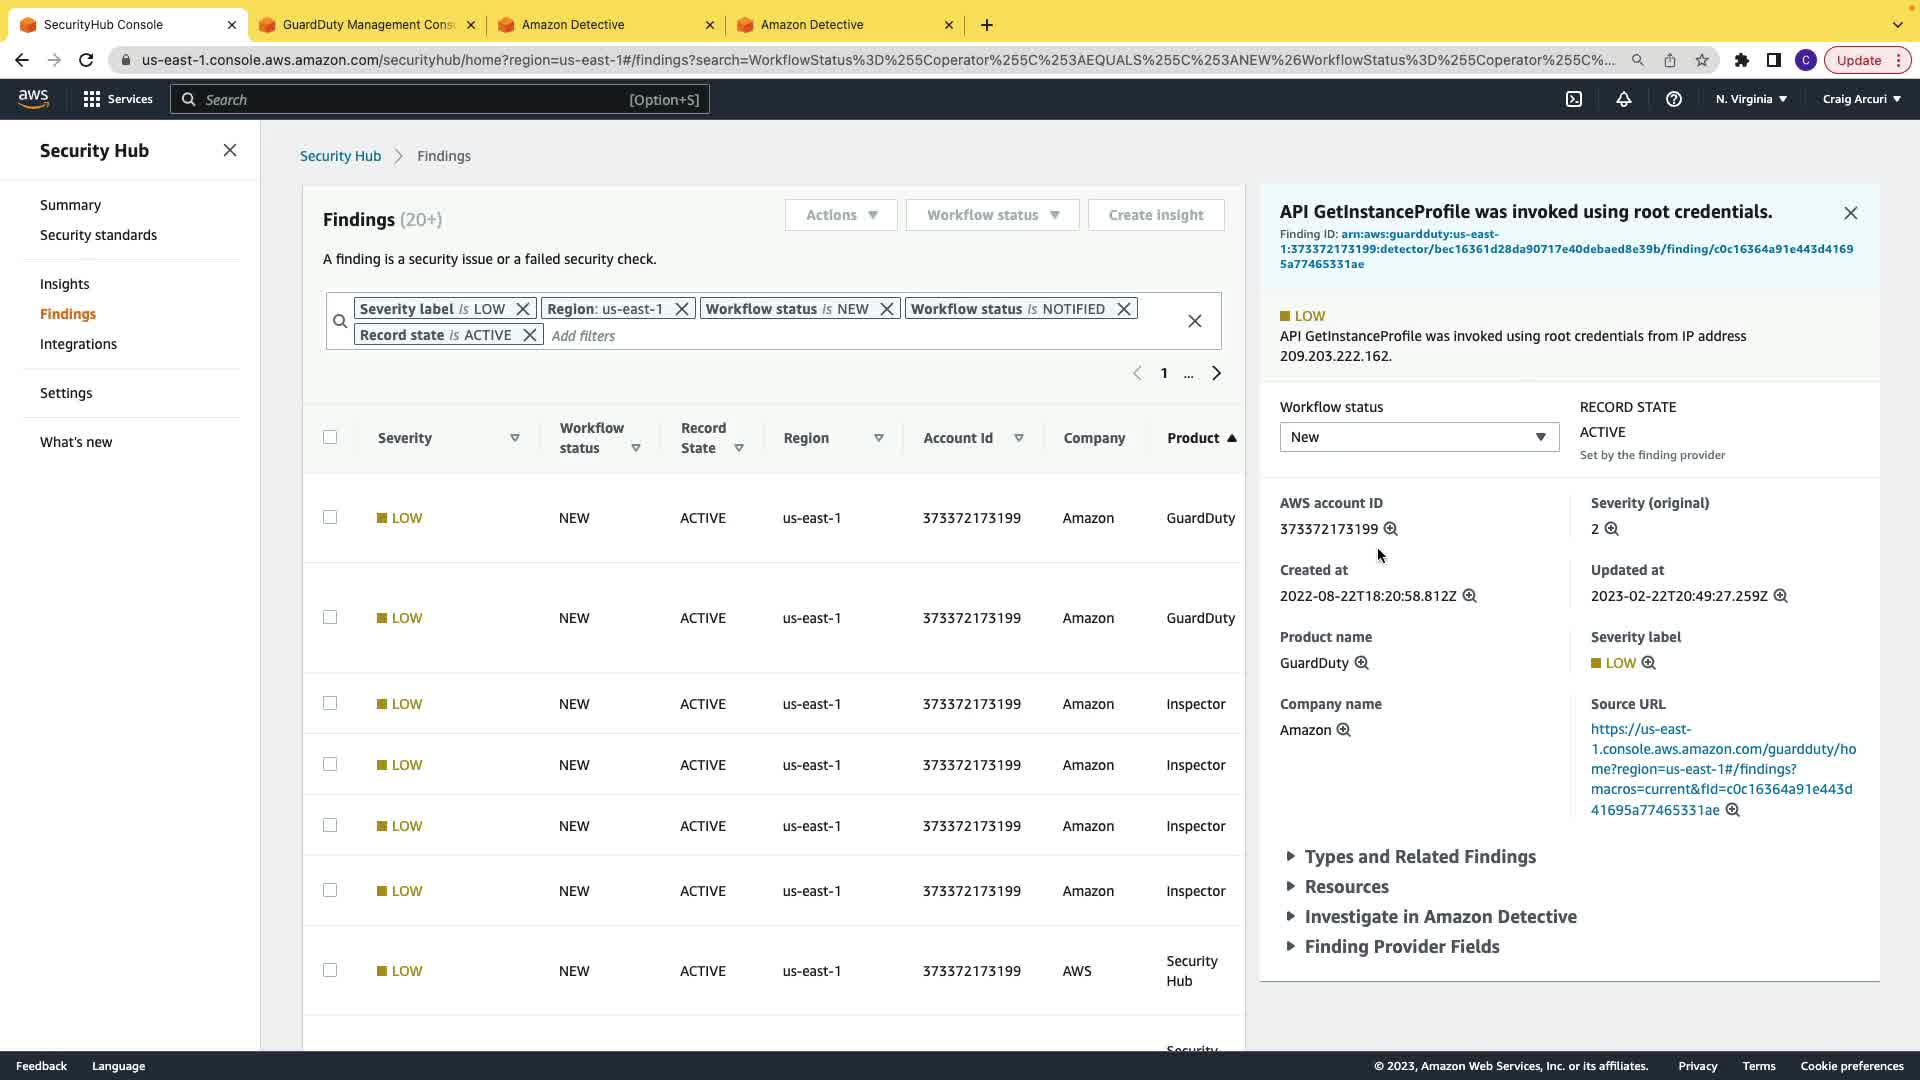Viewport: 1920px width, 1080px height.
Task: Click the Create insight button
Action: click(1155, 215)
